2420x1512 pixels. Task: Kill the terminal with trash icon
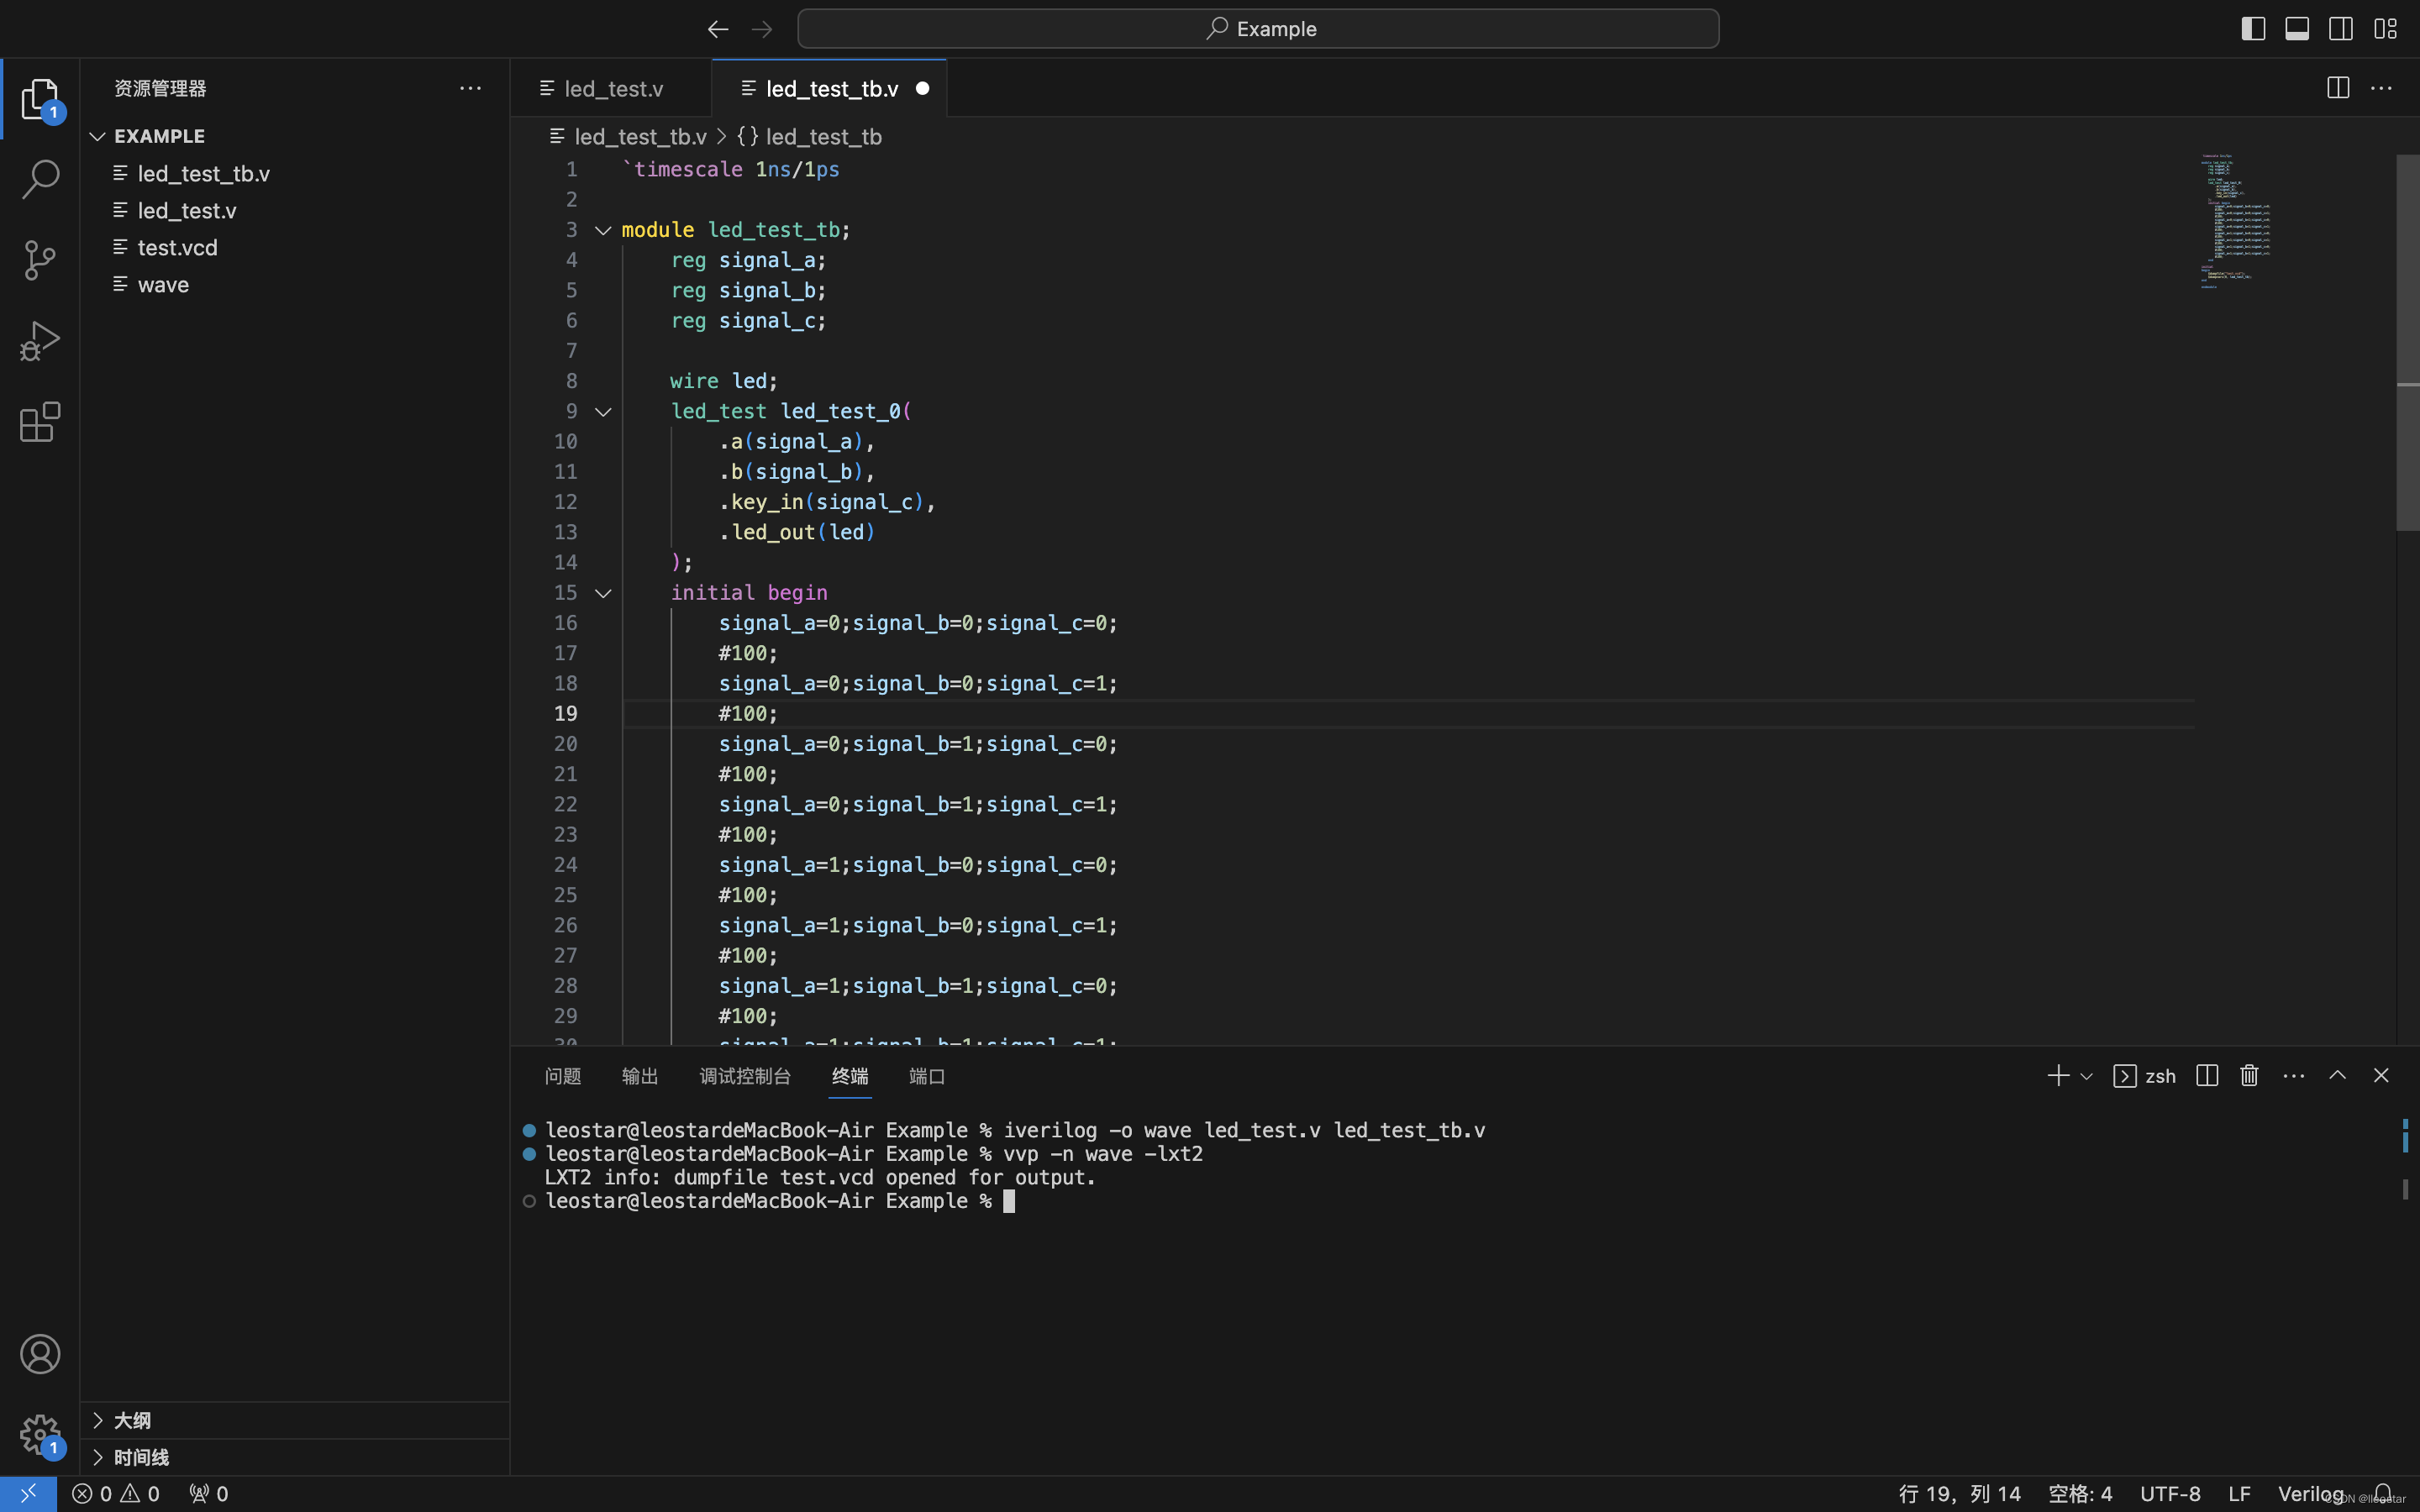pyautogui.click(x=2250, y=1076)
